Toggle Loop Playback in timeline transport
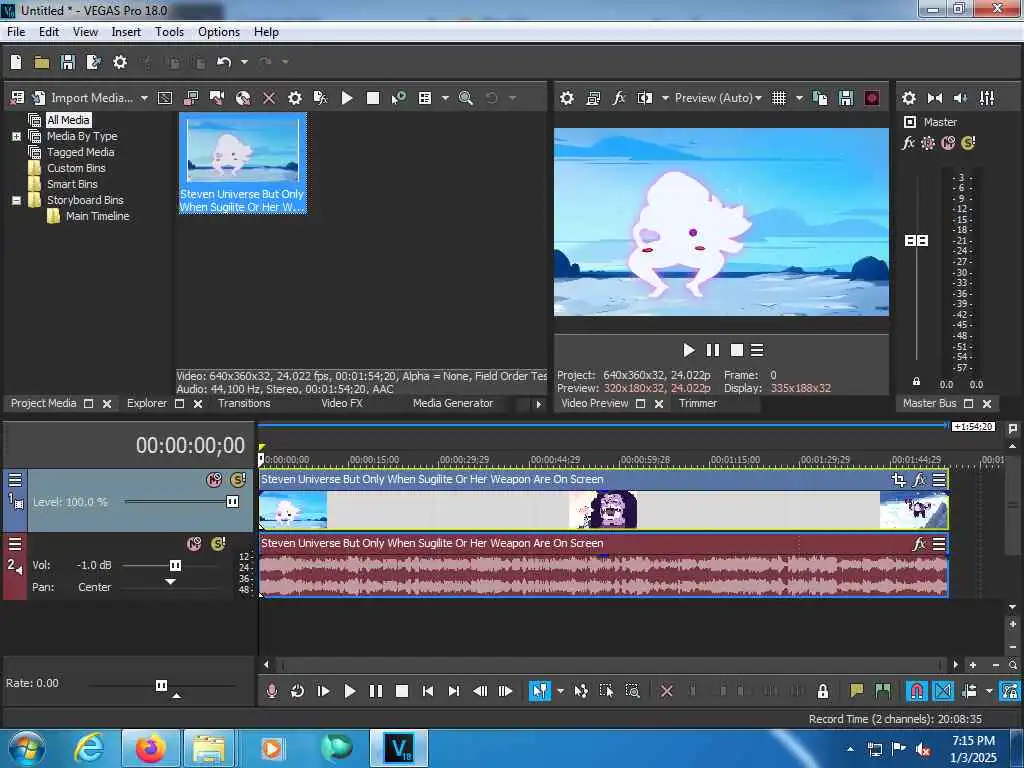 tap(297, 691)
